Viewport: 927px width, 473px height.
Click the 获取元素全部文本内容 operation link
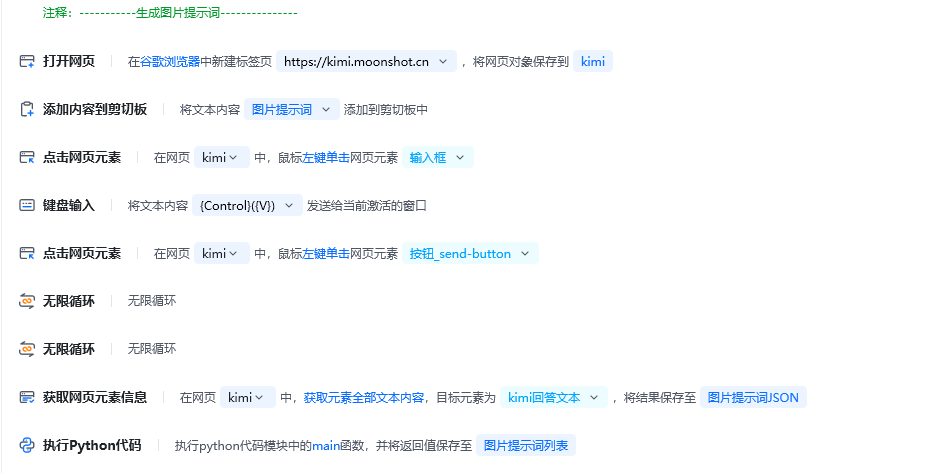364,397
